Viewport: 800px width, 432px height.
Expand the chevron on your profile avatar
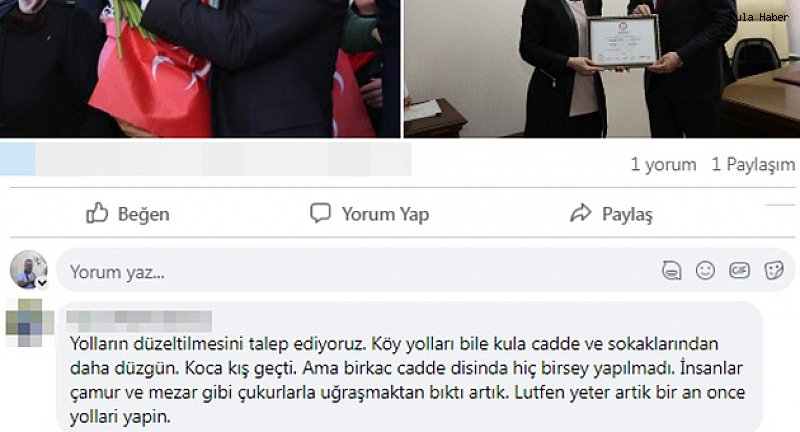(42, 283)
